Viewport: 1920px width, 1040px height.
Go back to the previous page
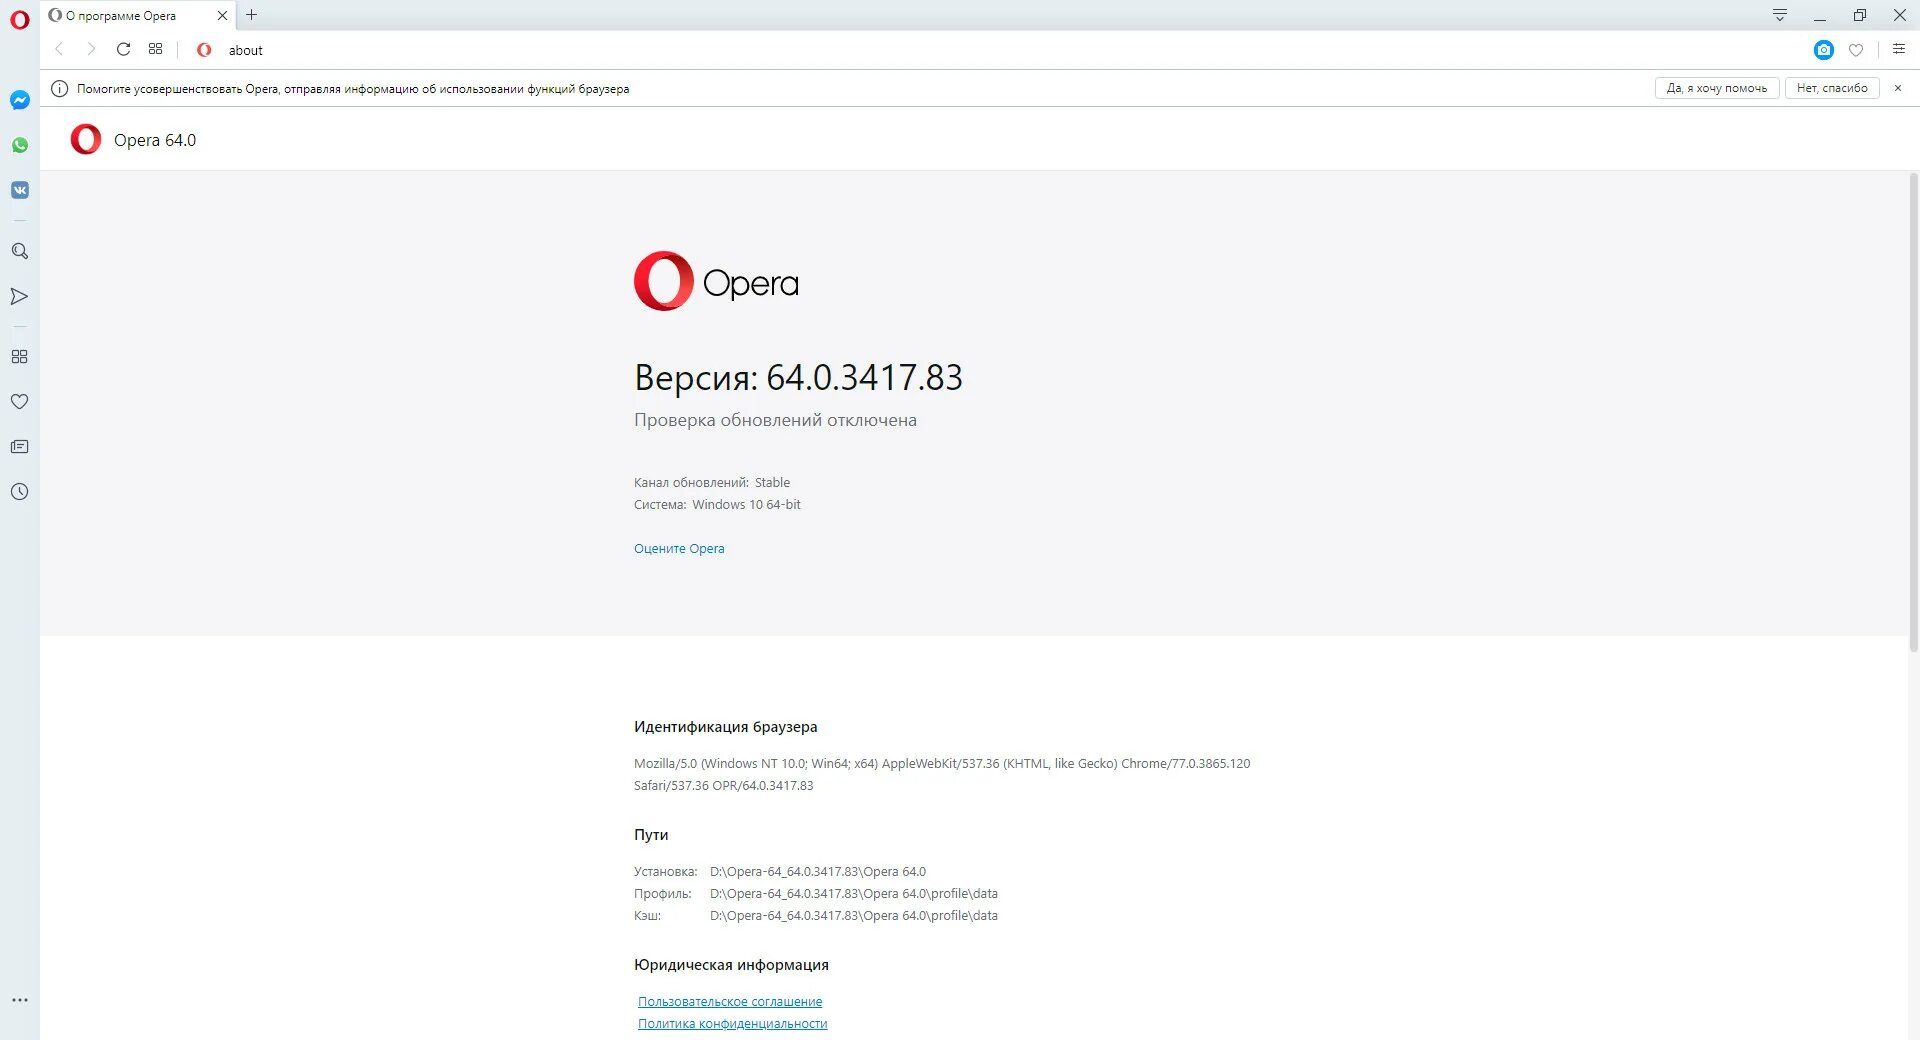[x=59, y=49]
